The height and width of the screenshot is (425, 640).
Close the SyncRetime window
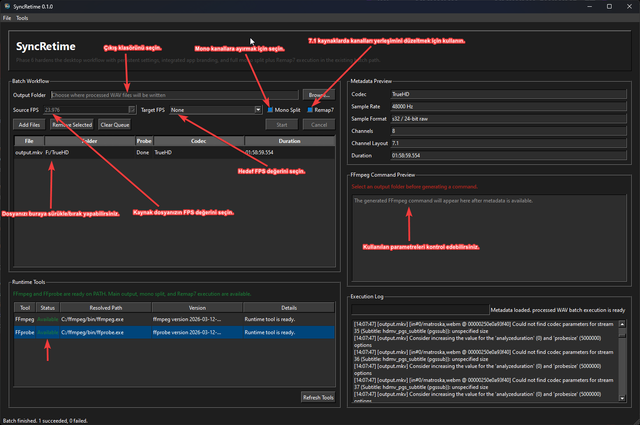coord(629,7)
